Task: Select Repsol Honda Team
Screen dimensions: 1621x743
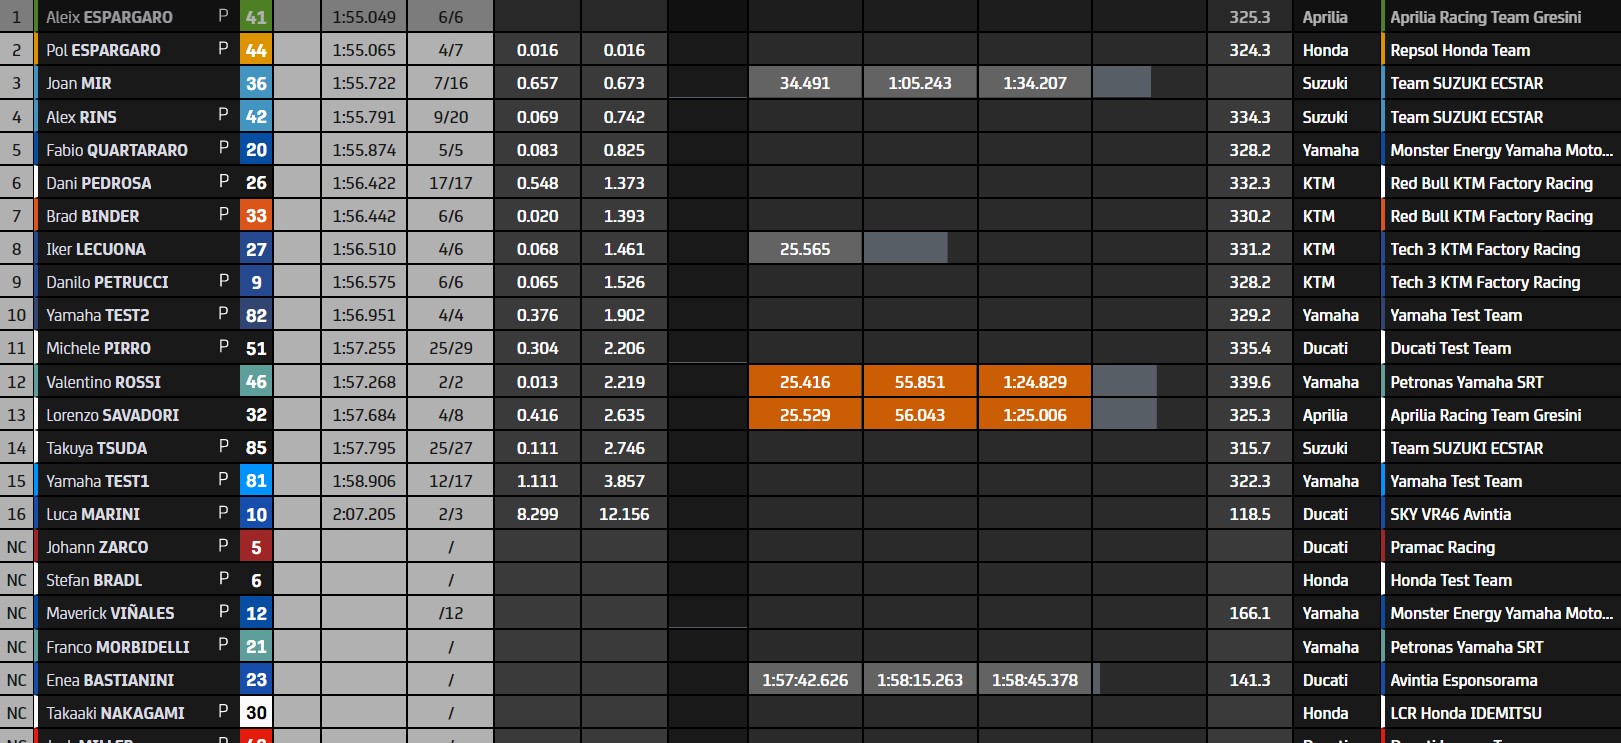Action: pyautogui.click(x=1460, y=50)
